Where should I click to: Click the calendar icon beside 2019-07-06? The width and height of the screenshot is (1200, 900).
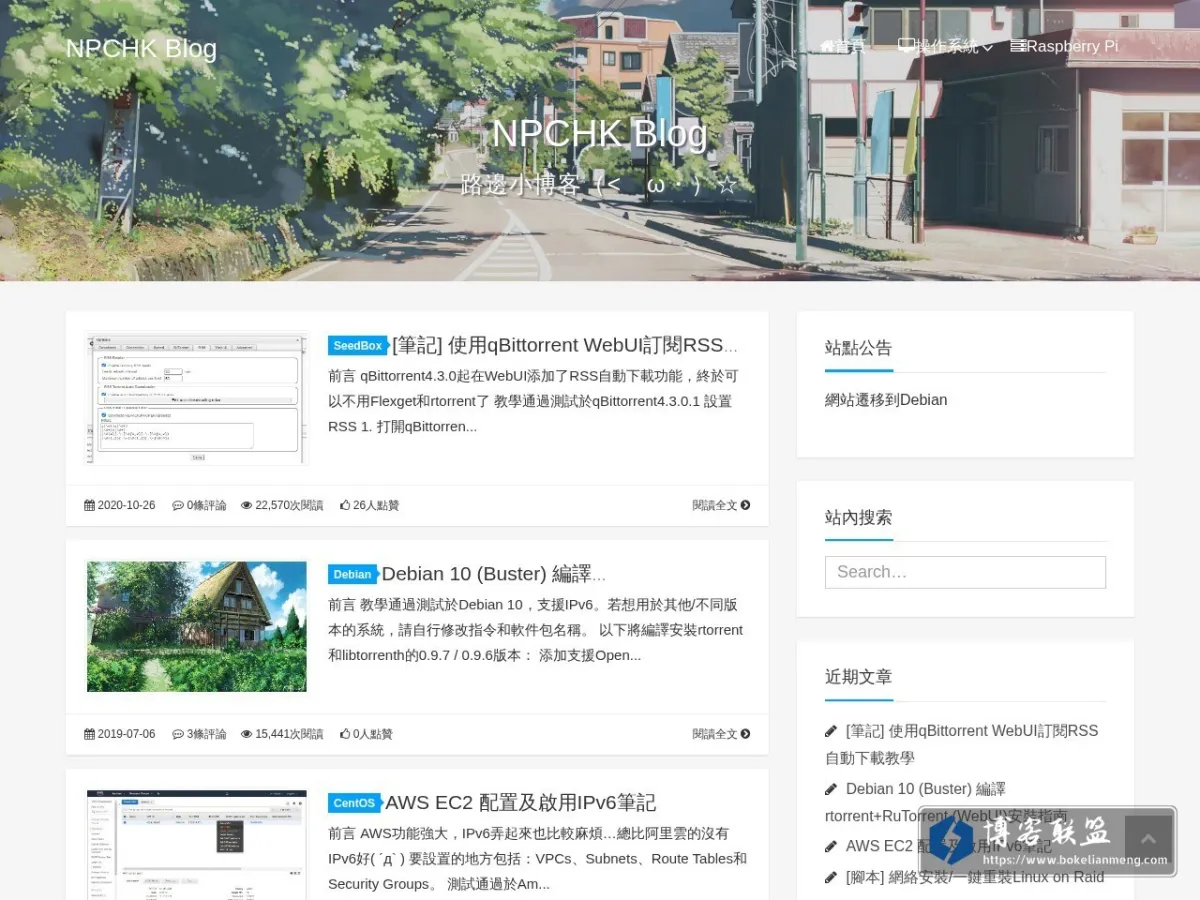pos(89,734)
